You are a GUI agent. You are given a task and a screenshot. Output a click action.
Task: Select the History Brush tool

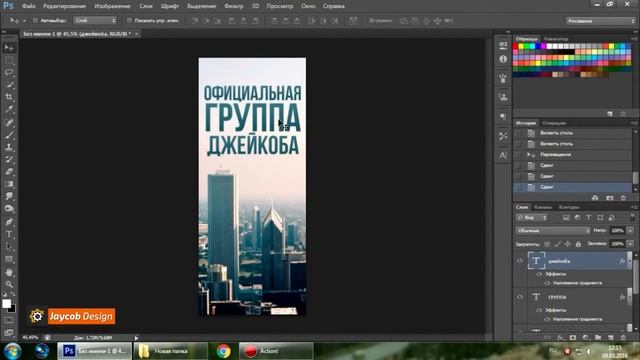(x=9, y=159)
